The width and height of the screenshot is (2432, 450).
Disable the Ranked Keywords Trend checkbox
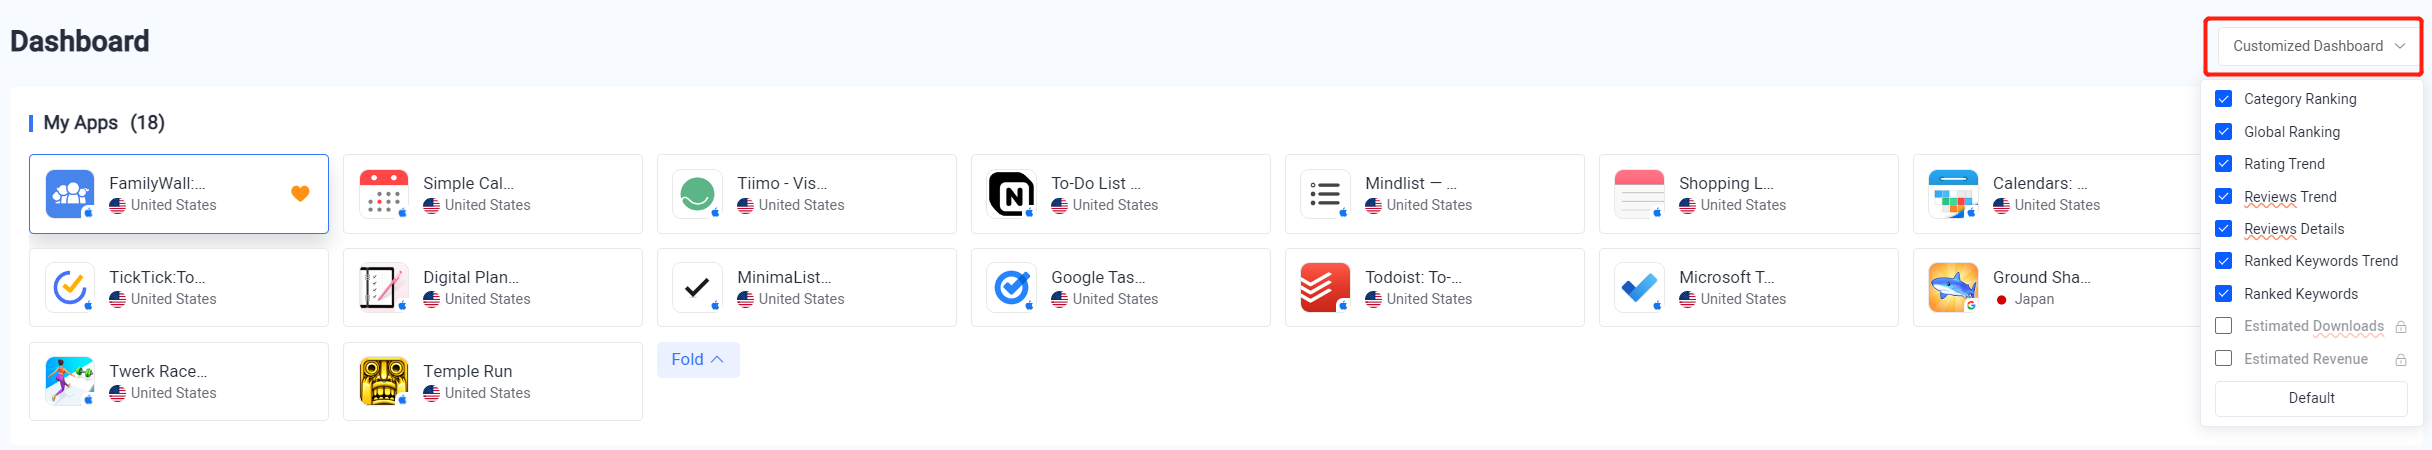(x=2224, y=261)
